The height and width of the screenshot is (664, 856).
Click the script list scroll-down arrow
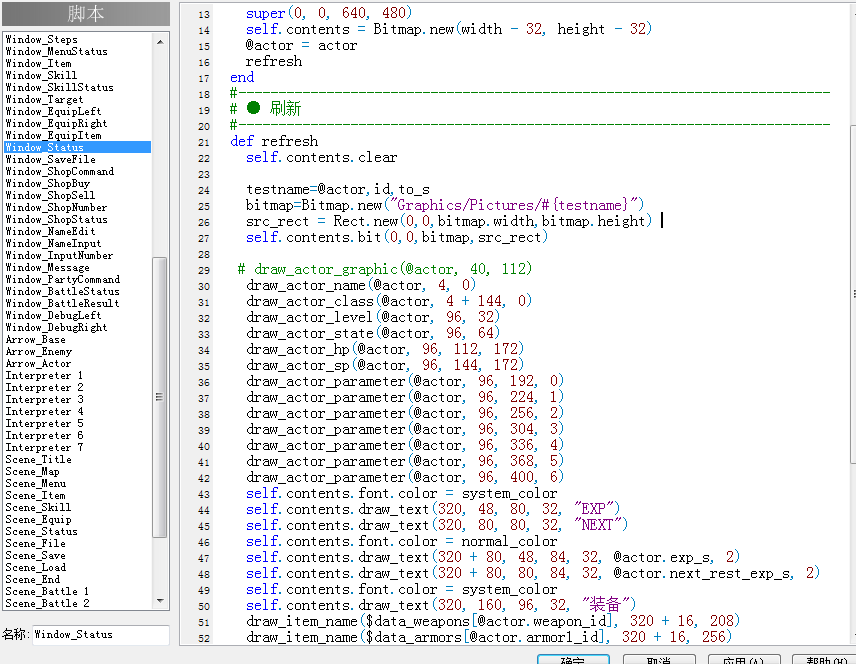(x=160, y=601)
